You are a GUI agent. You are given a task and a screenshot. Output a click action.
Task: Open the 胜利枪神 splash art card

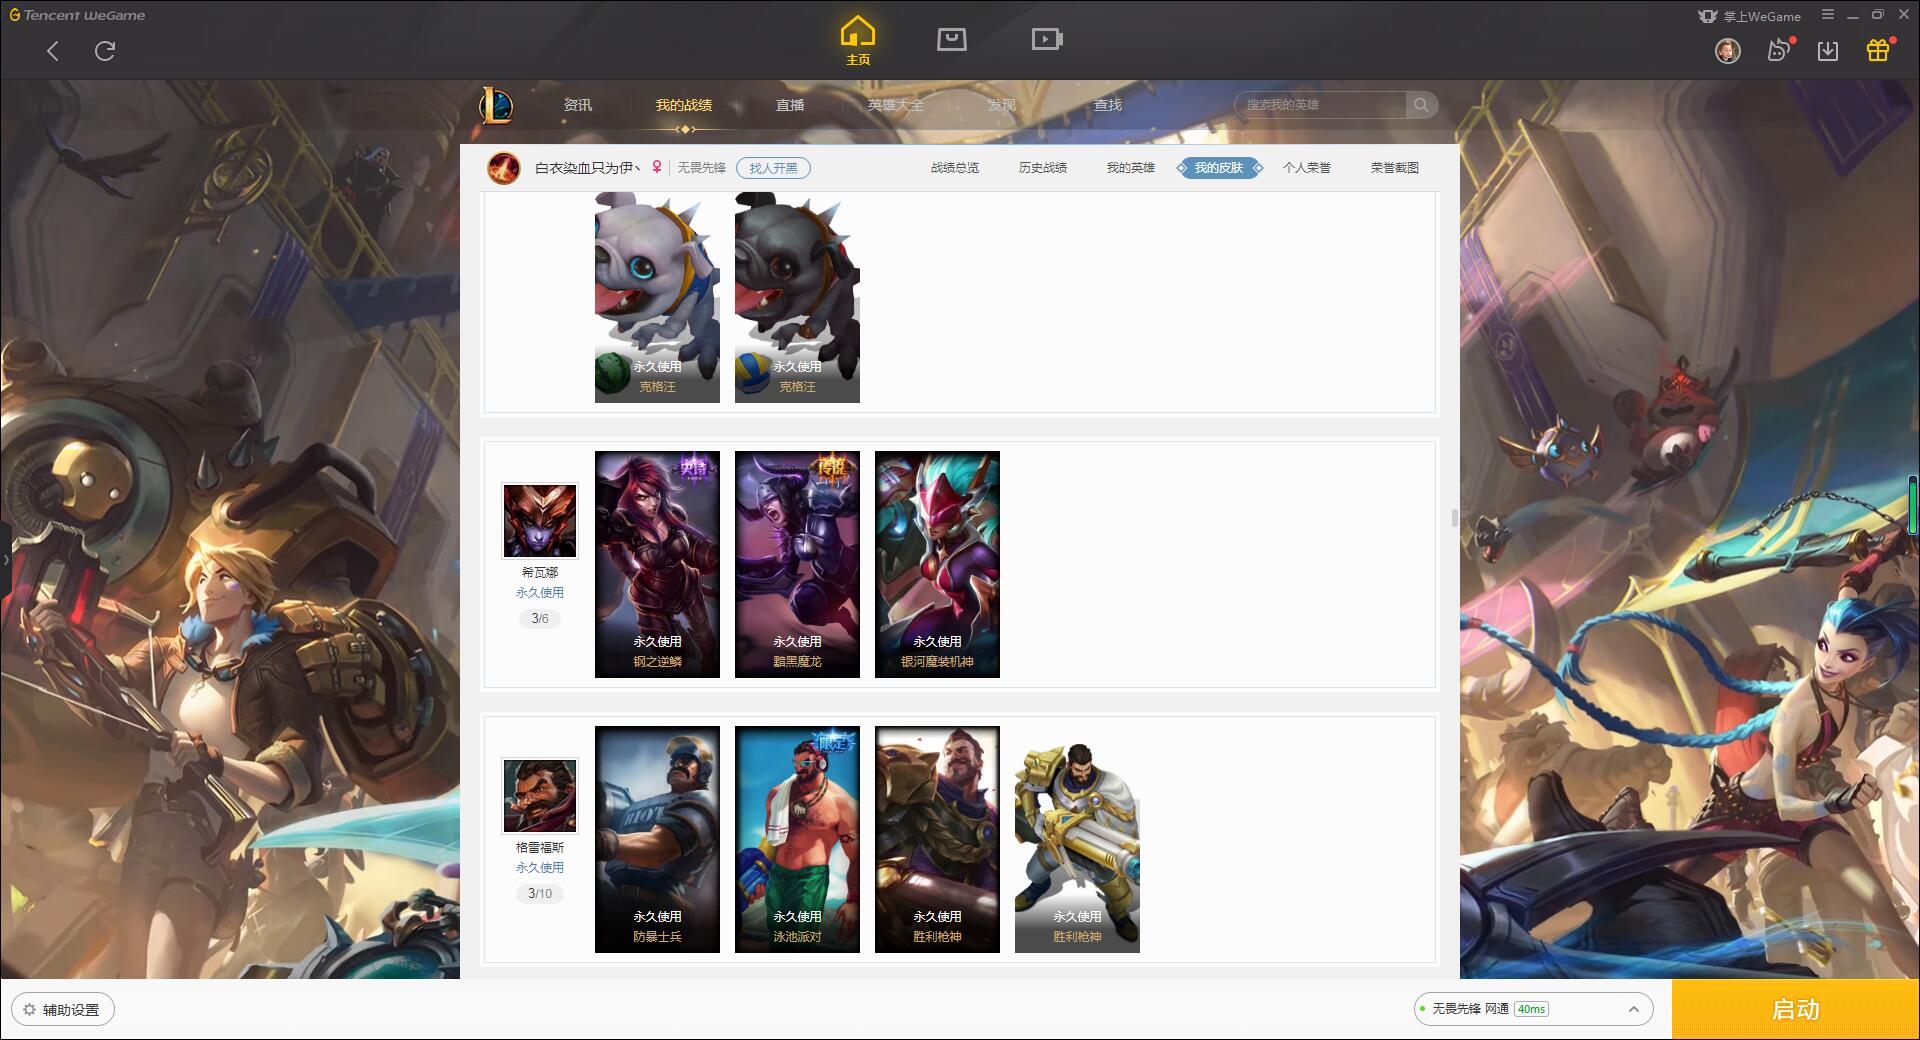pyautogui.click(x=937, y=839)
